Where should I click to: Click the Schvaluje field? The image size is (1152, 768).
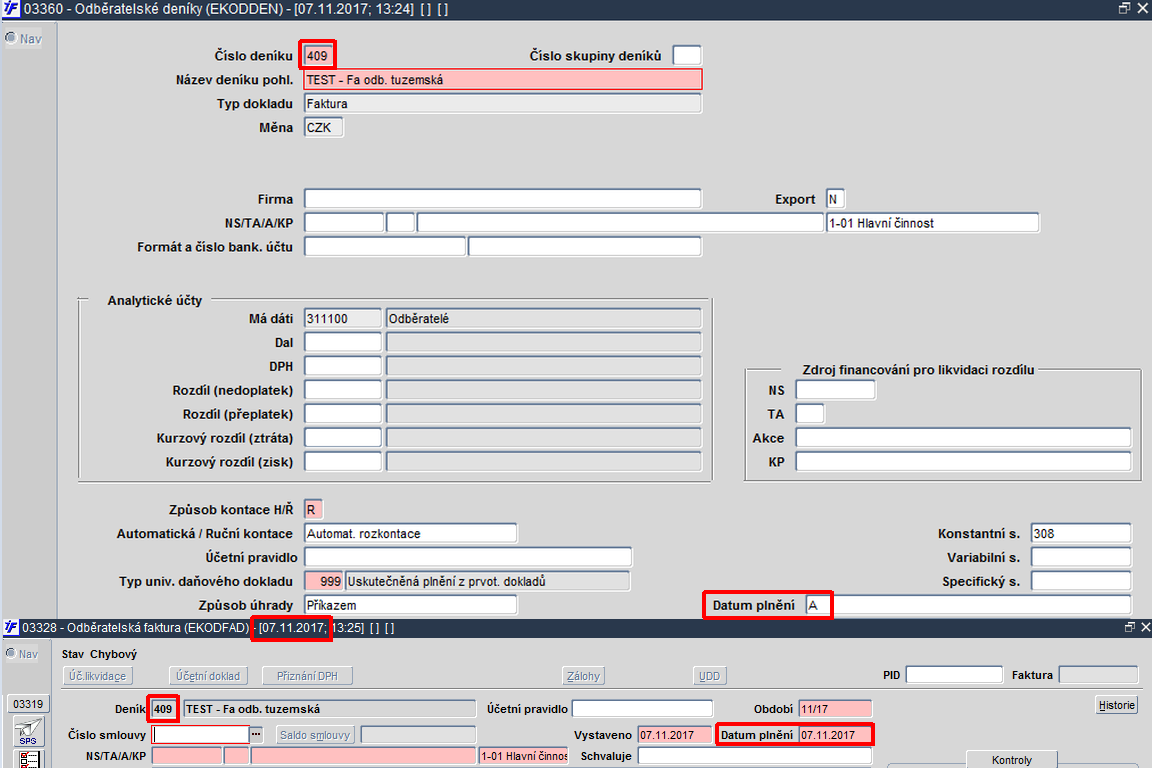click(755, 756)
